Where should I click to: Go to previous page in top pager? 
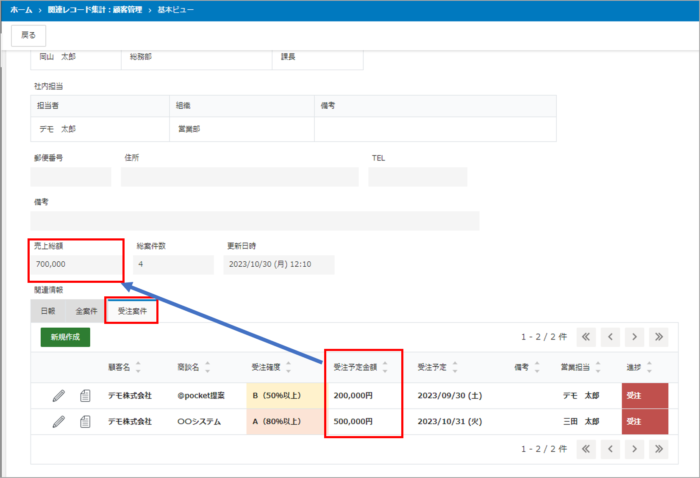(610, 337)
